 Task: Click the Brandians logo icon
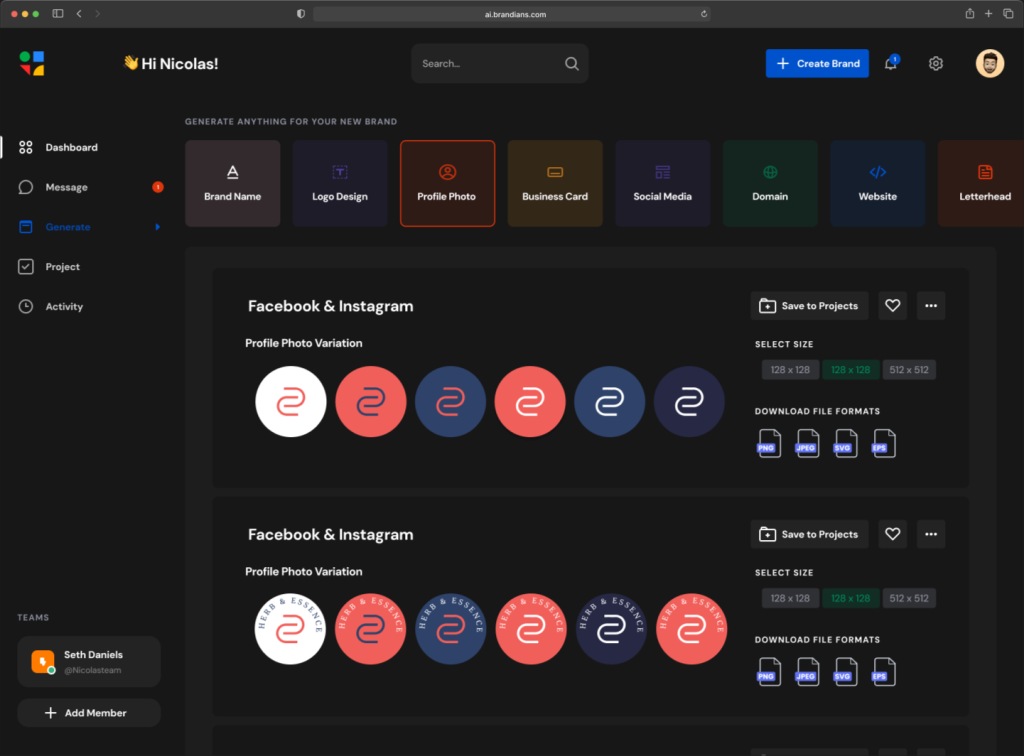click(32, 64)
